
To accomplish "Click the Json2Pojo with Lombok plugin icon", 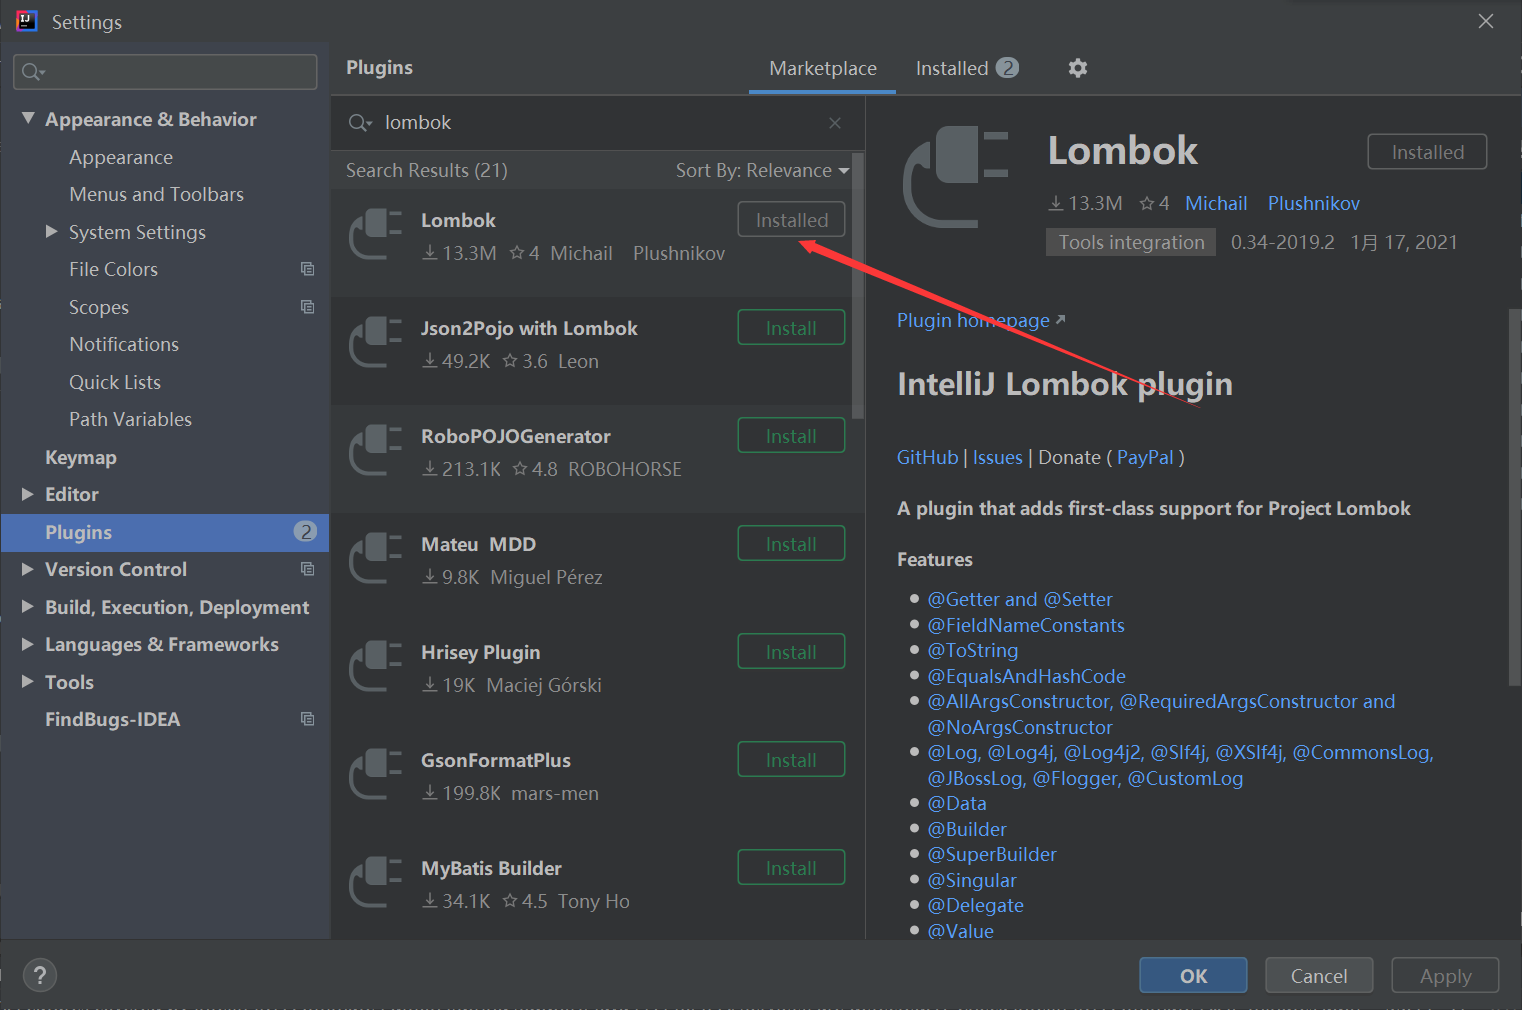I will point(375,343).
